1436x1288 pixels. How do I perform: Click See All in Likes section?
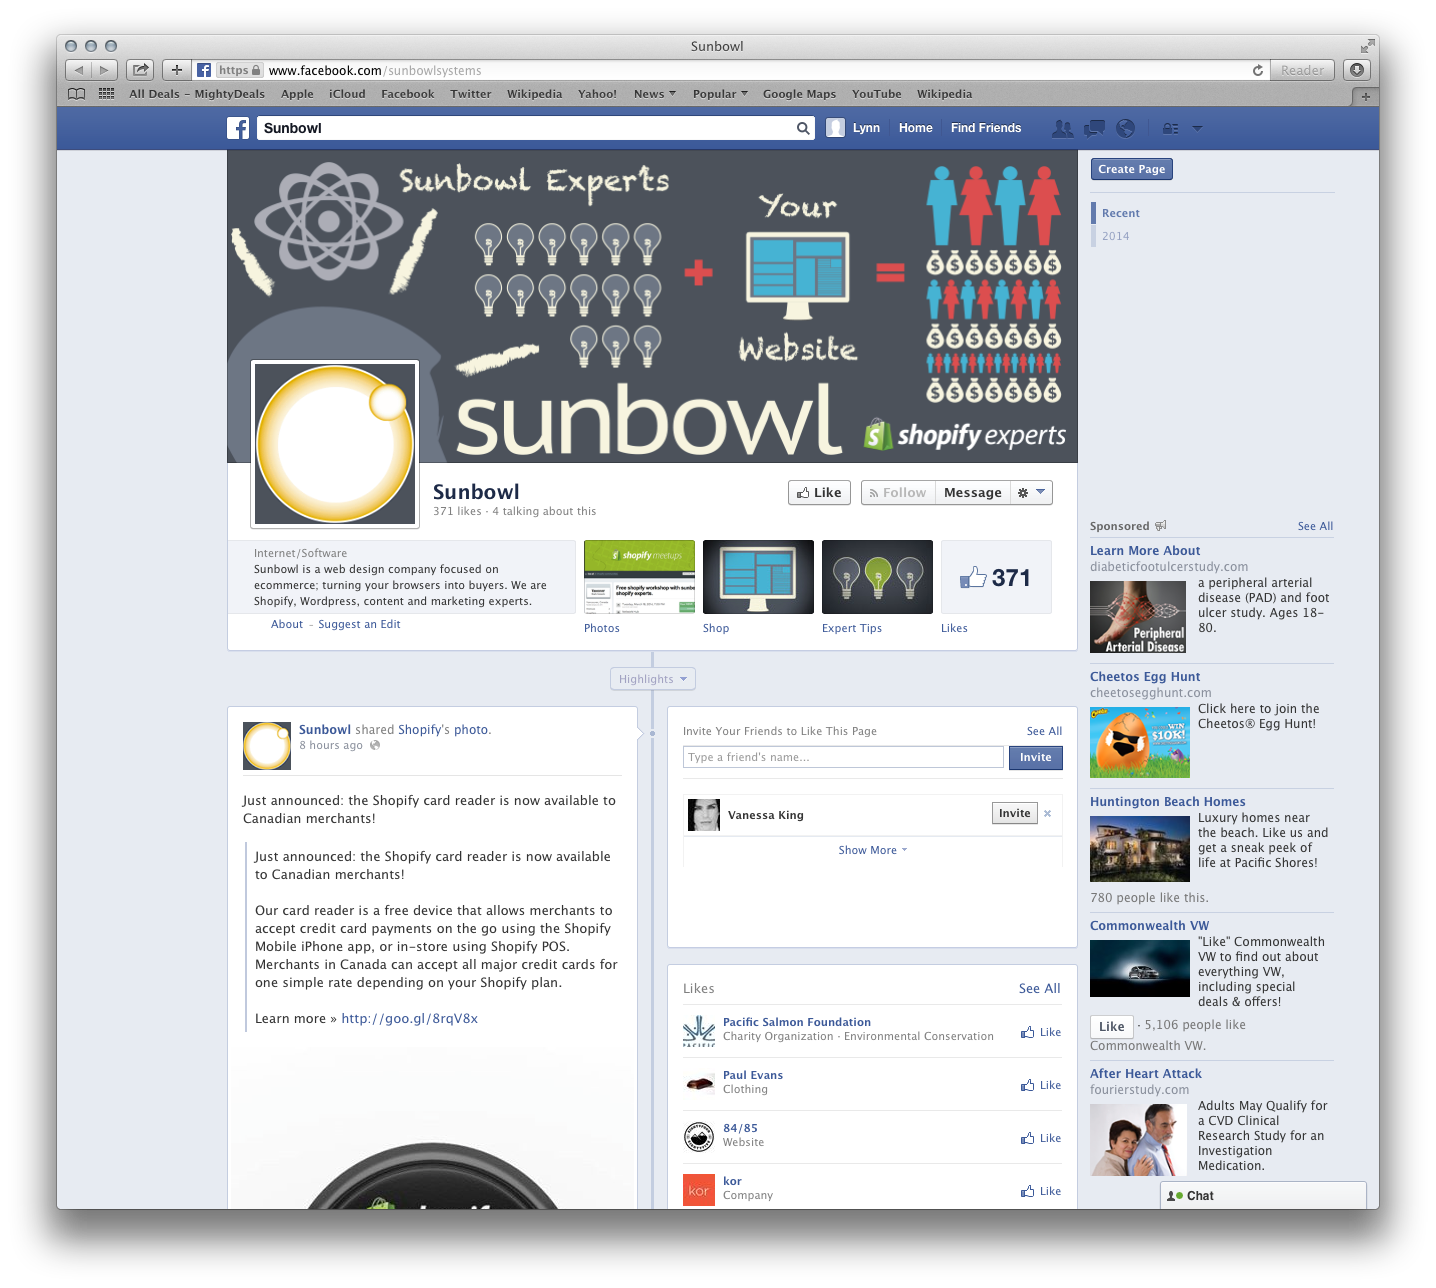coord(1039,988)
